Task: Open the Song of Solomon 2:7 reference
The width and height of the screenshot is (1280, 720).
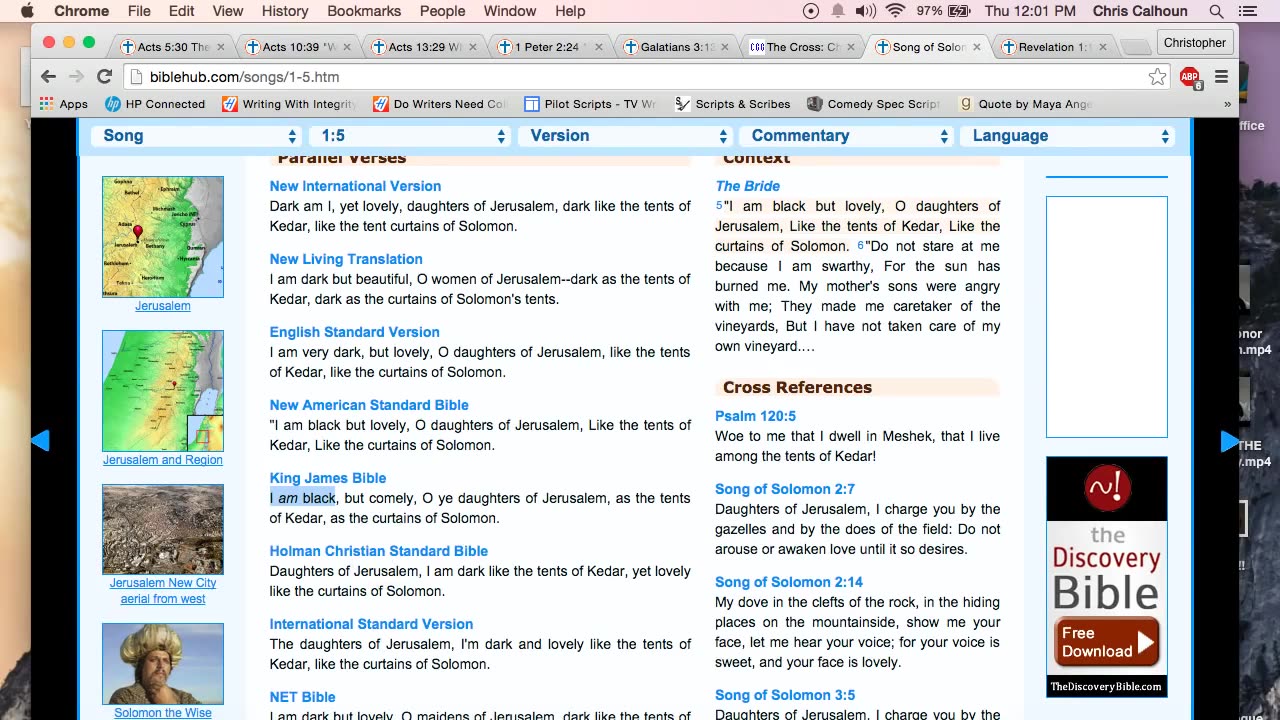Action: click(x=785, y=489)
